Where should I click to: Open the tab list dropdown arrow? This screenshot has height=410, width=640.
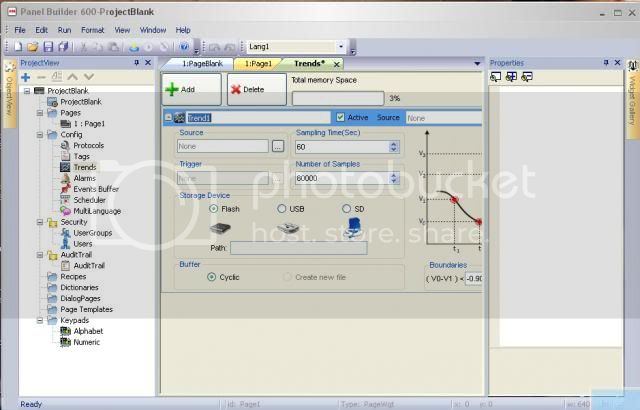[477, 63]
